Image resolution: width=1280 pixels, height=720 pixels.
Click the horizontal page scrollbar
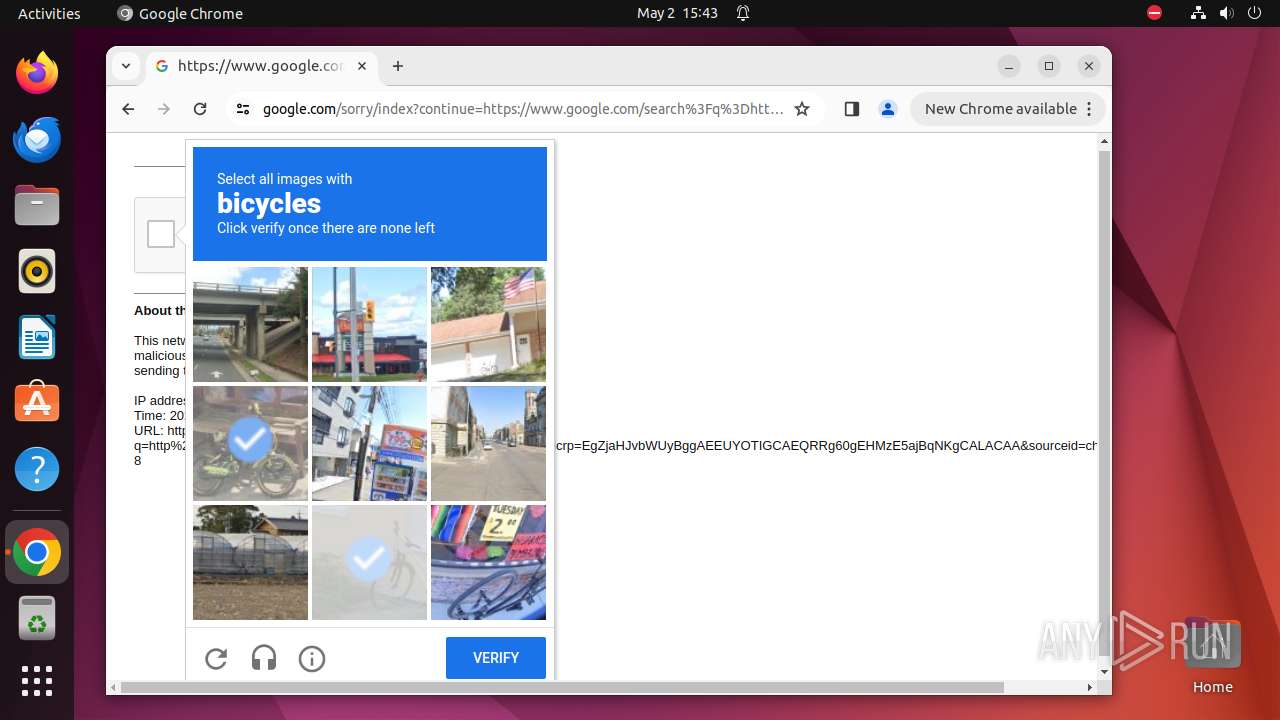[x=562, y=687]
